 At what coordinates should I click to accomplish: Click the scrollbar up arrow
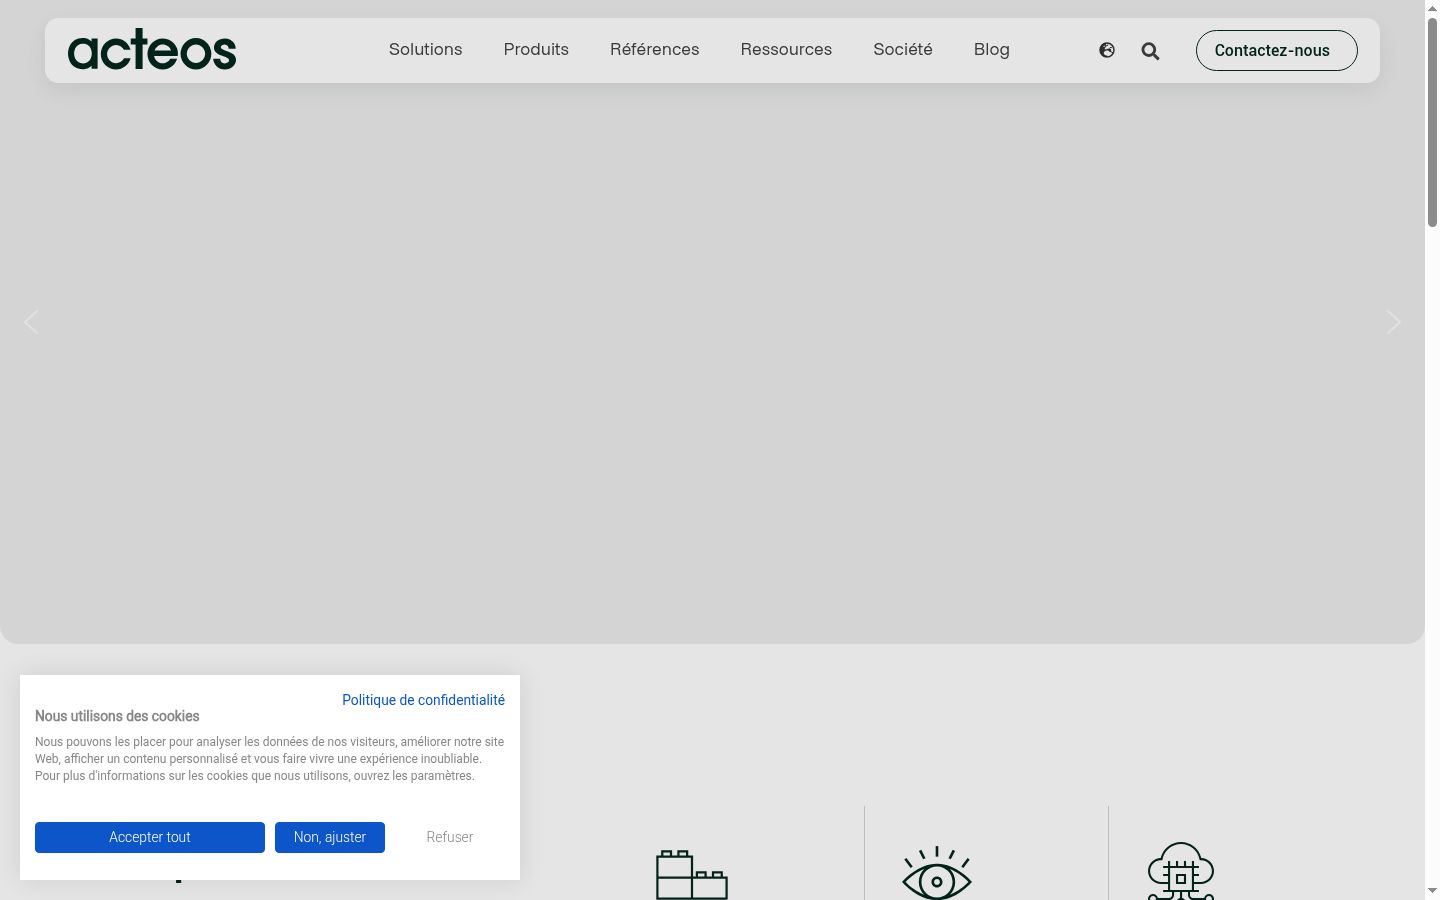point(1432,7)
